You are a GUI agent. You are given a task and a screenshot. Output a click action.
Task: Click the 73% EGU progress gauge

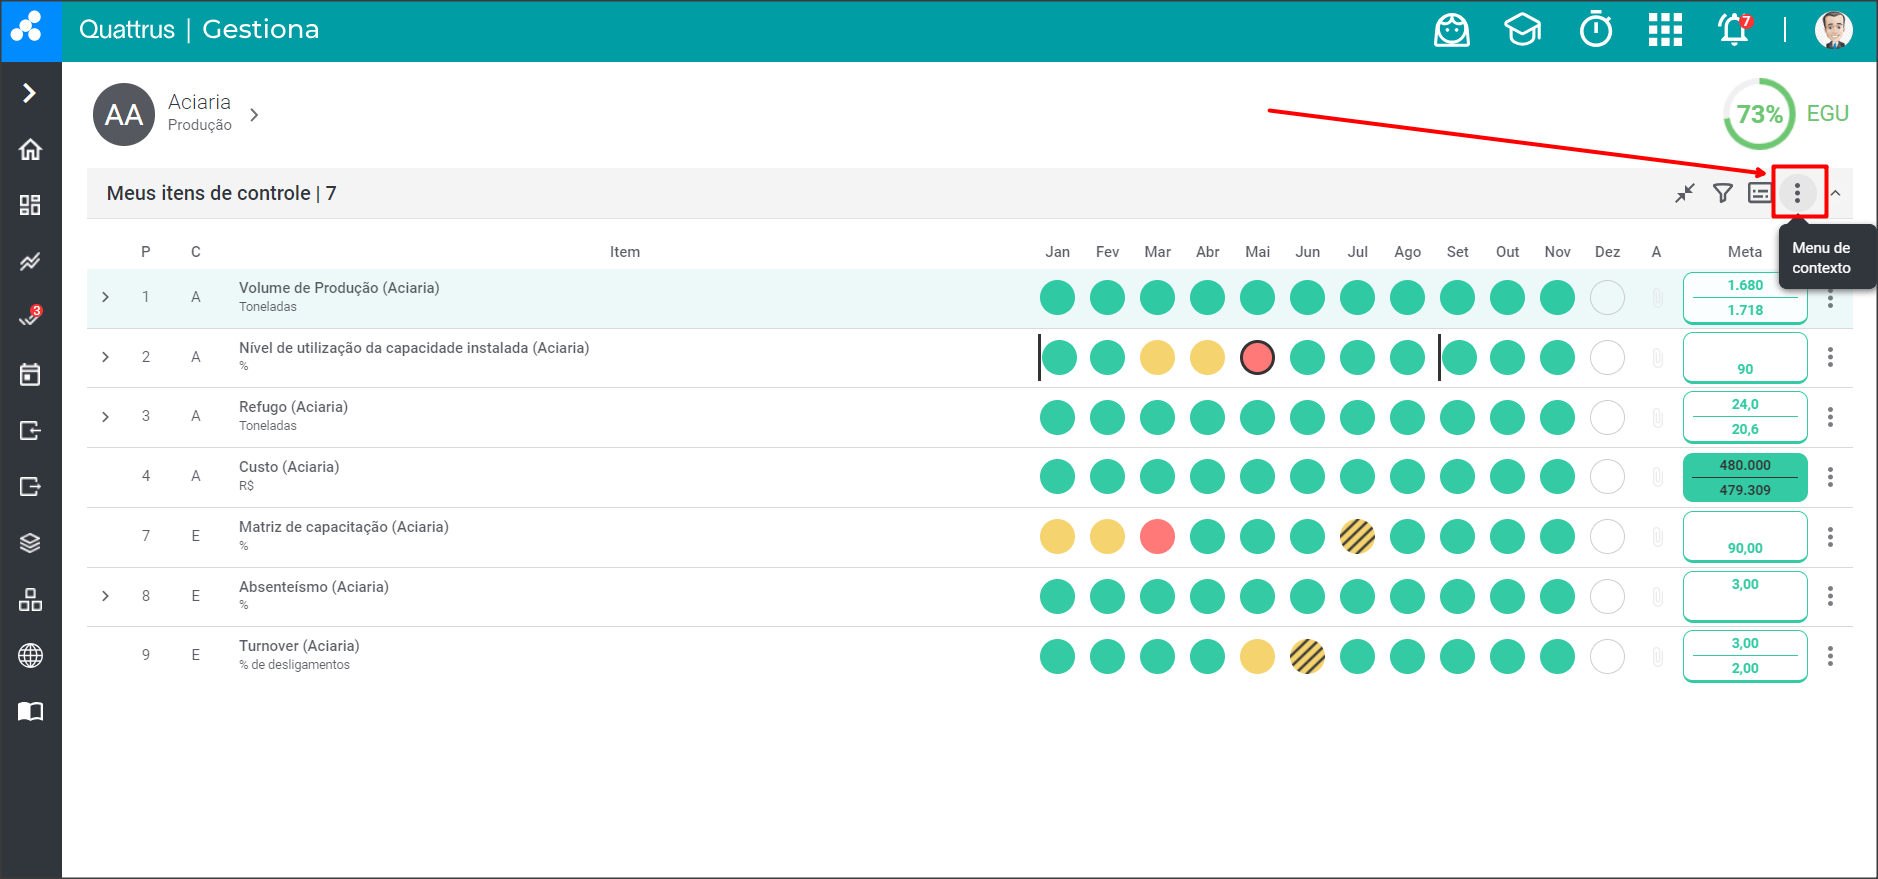click(x=1759, y=114)
